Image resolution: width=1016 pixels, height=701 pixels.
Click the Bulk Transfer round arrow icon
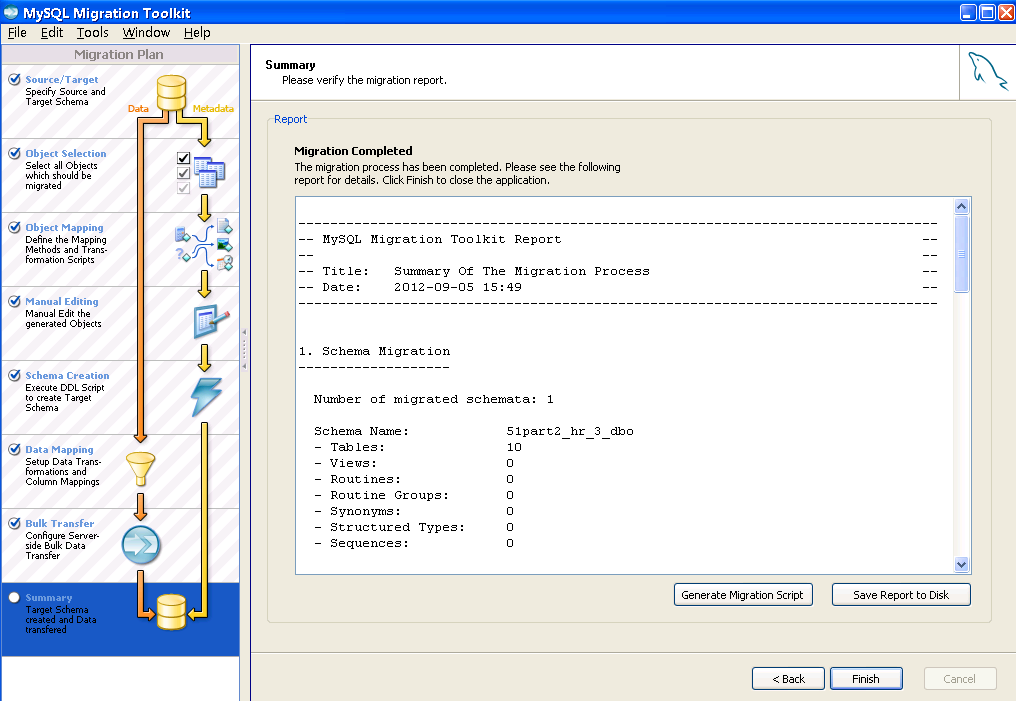pos(141,544)
